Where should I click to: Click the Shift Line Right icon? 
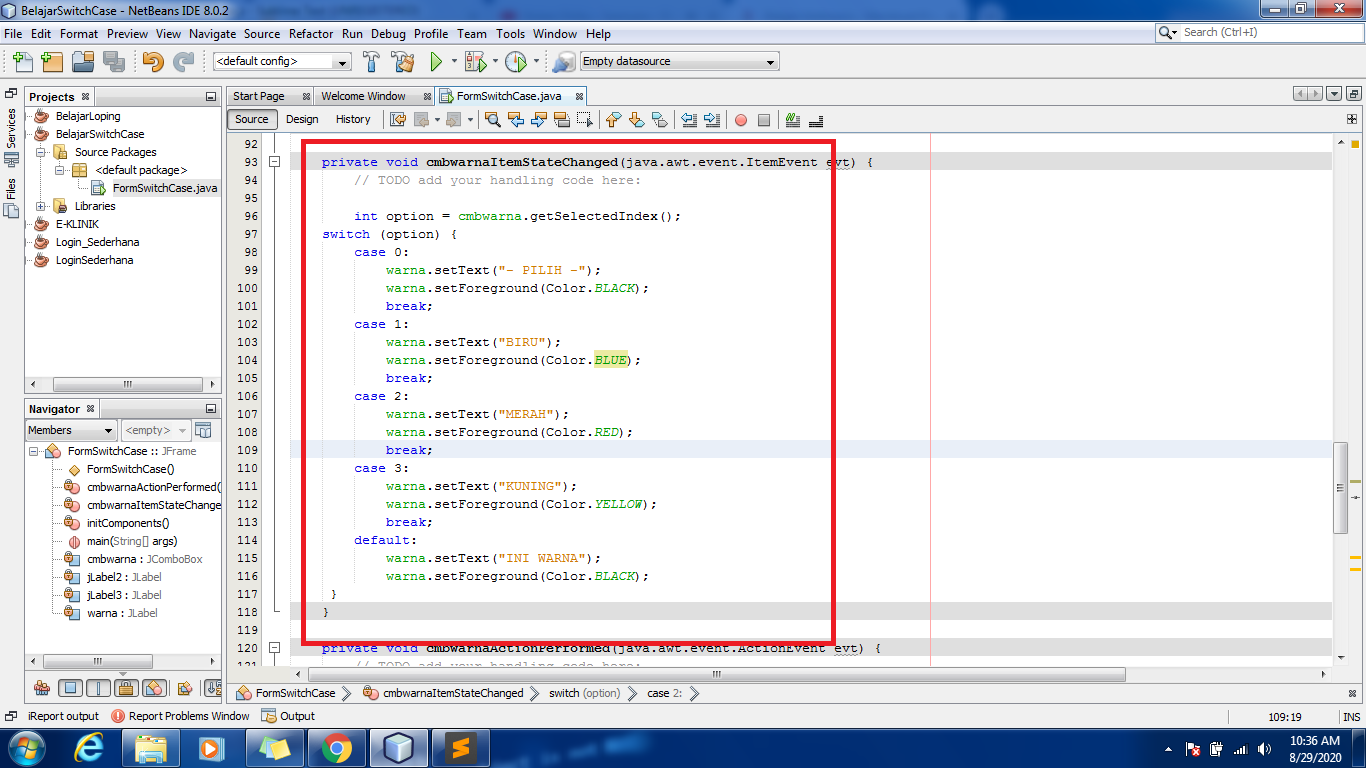(712, 120)
